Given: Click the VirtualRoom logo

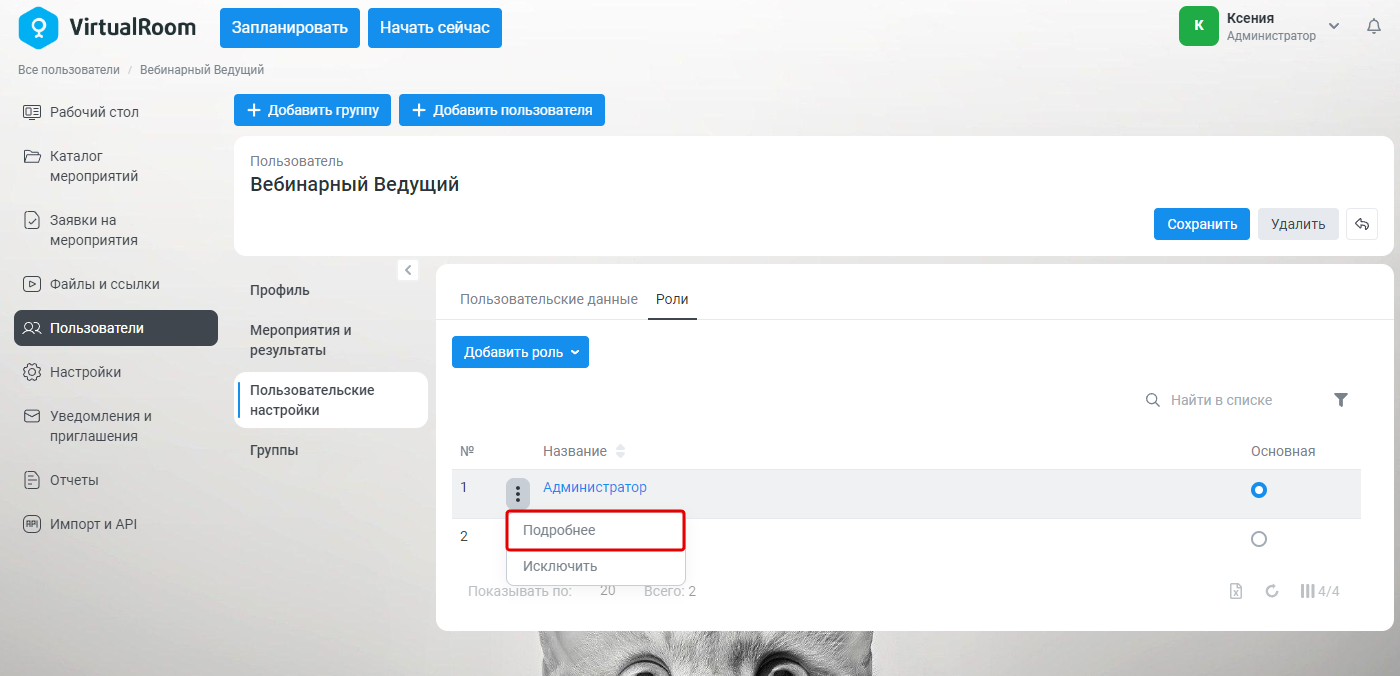Looking at the screenshot, I should click(108, 27).
